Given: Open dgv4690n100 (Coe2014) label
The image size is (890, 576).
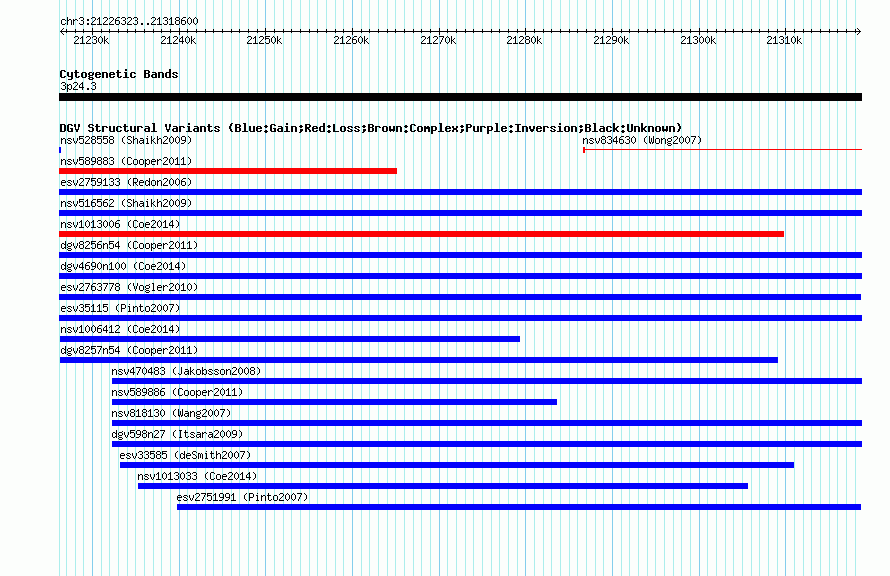Looking at the screenshot, I should 123,266.
